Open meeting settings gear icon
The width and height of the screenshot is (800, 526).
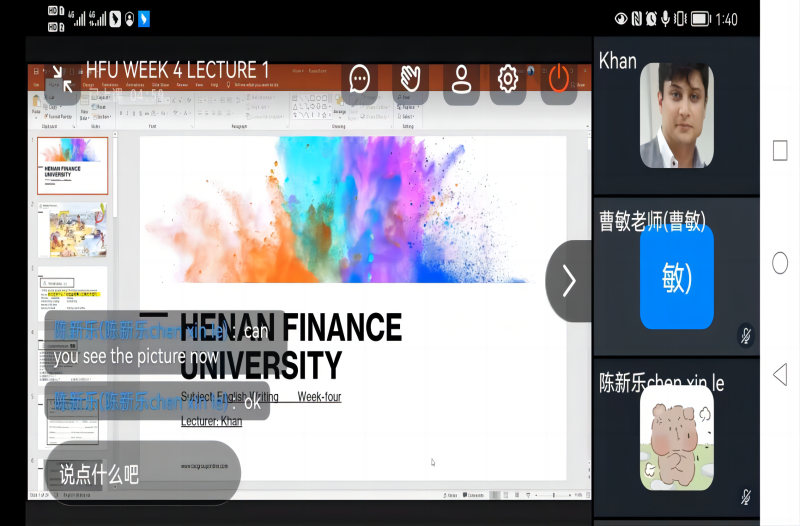pyautogui.click(x=508, y=79)
